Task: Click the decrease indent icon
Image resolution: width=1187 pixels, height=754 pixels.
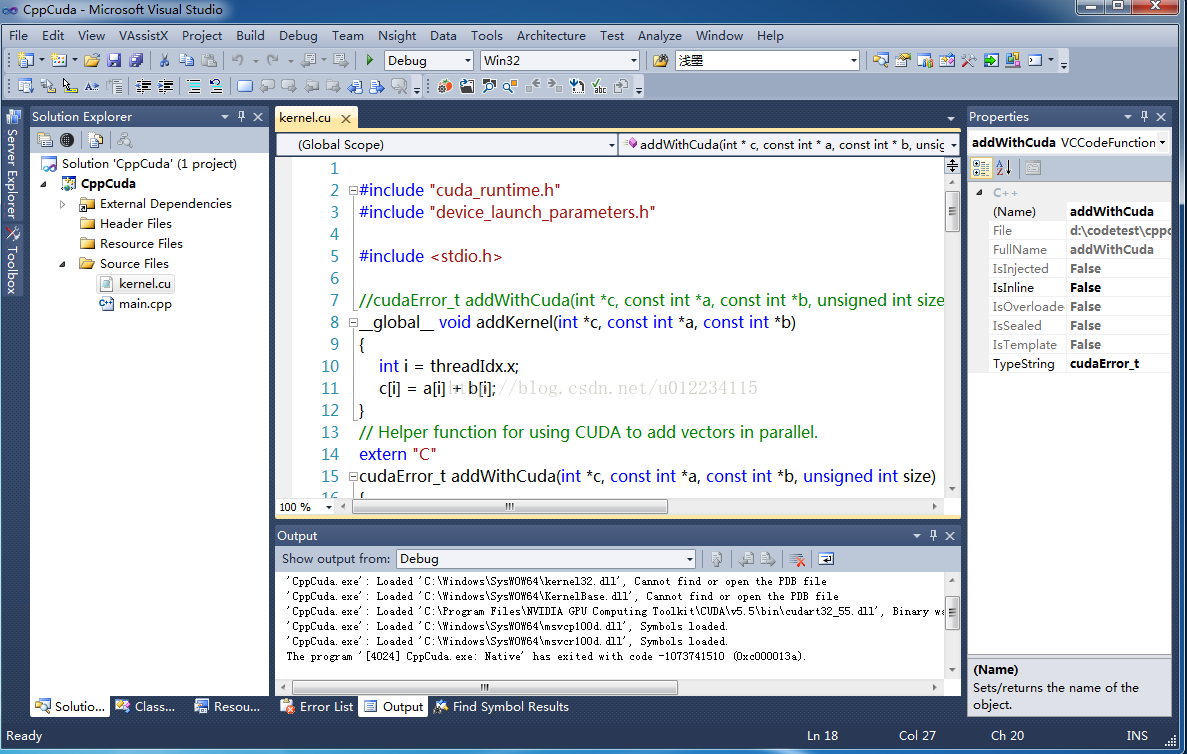Action: coord(143,86)
